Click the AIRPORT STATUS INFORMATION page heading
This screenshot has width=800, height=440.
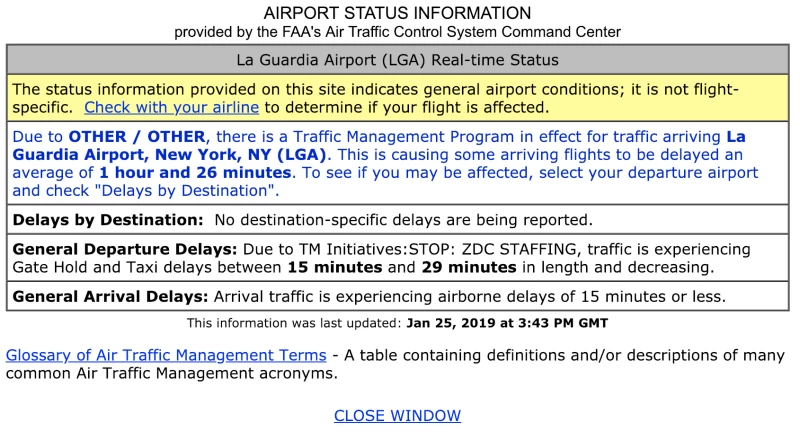(x=397, y=13)
